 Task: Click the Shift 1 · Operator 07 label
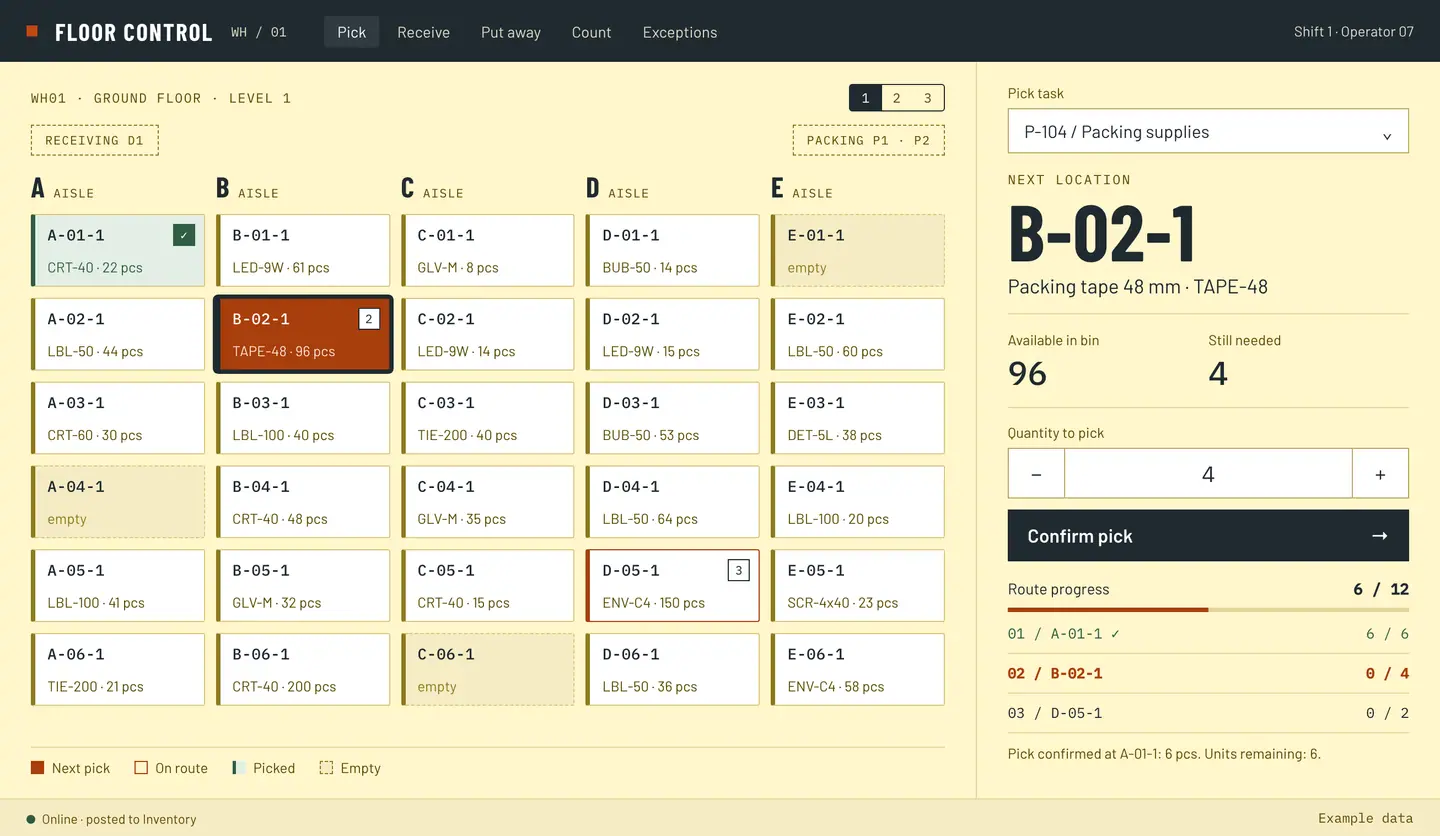[x=1354, y=32]
